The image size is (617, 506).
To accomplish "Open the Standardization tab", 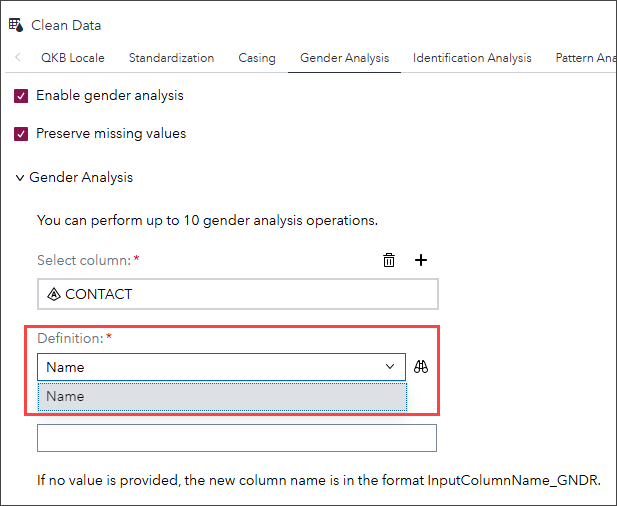I will [171, 58].
